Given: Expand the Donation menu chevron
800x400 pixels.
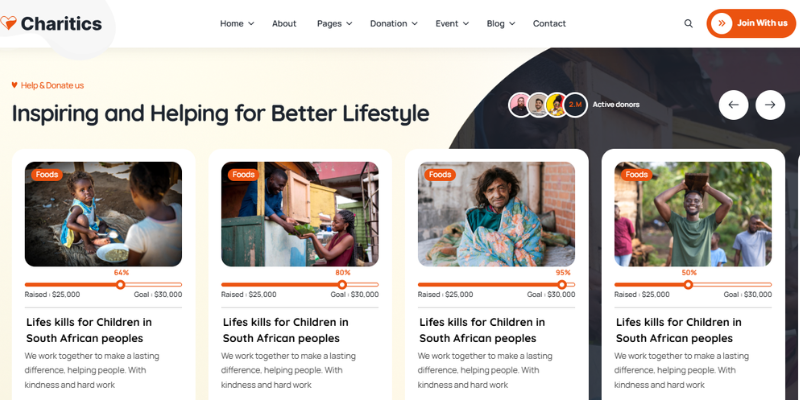Looking at the screenshot, I should (x=414, y=23).
